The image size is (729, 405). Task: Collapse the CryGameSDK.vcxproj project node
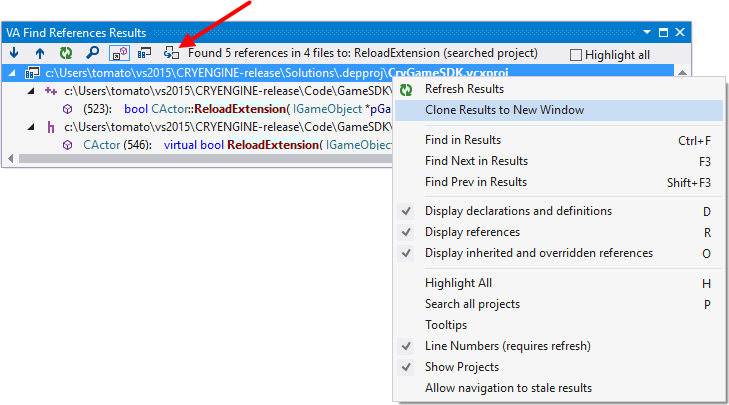pos(13,74)
